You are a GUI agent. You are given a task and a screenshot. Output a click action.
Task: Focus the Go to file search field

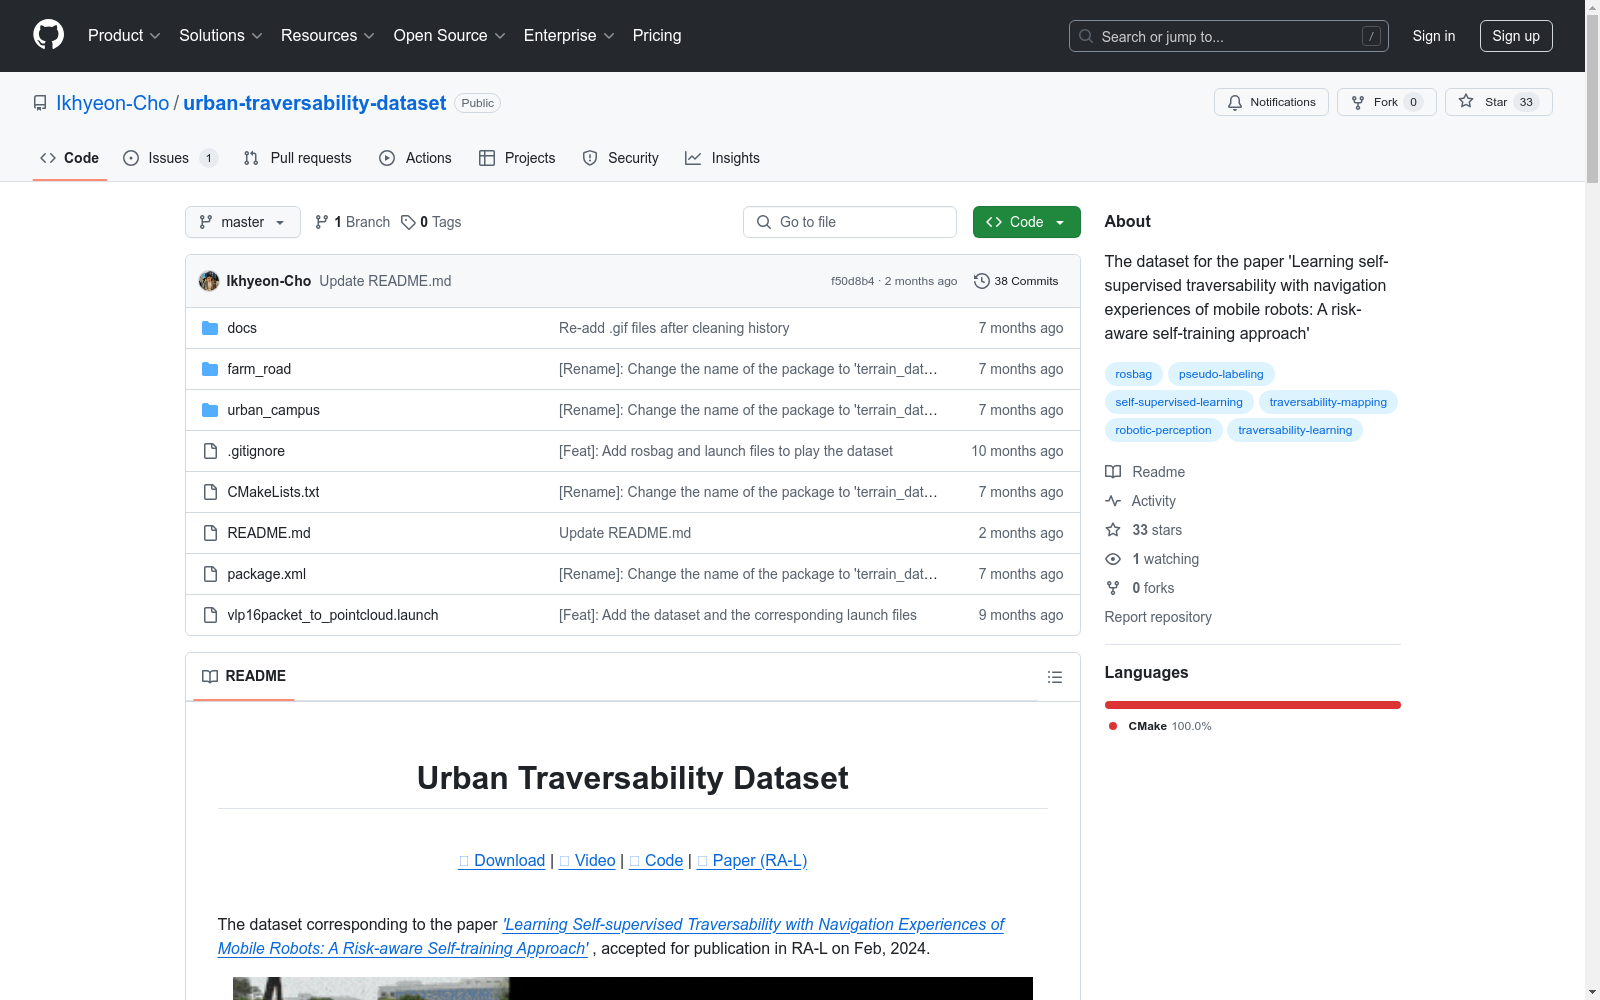tap(850, 222)
